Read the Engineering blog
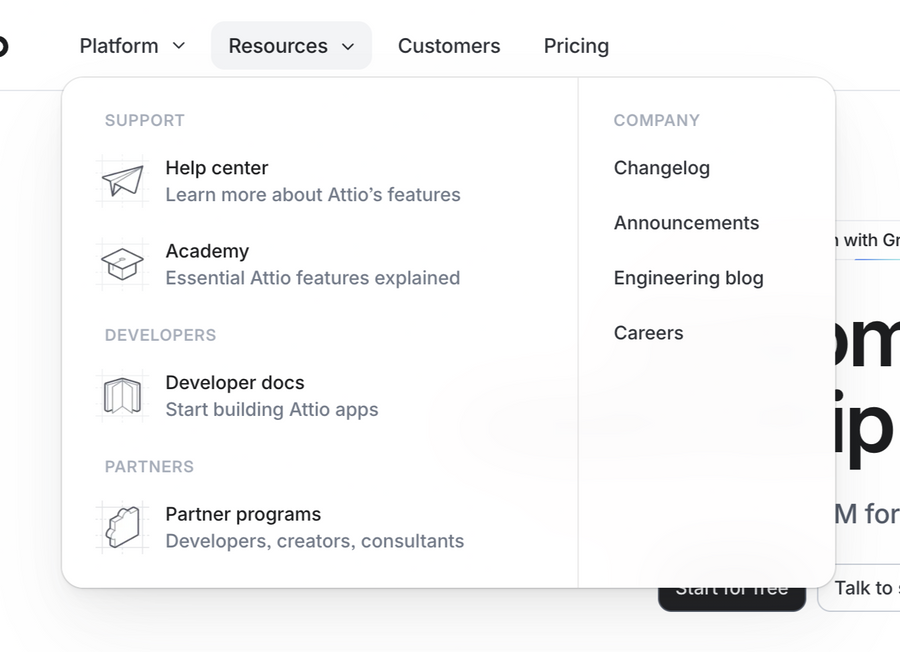 [x=688, y=278]
